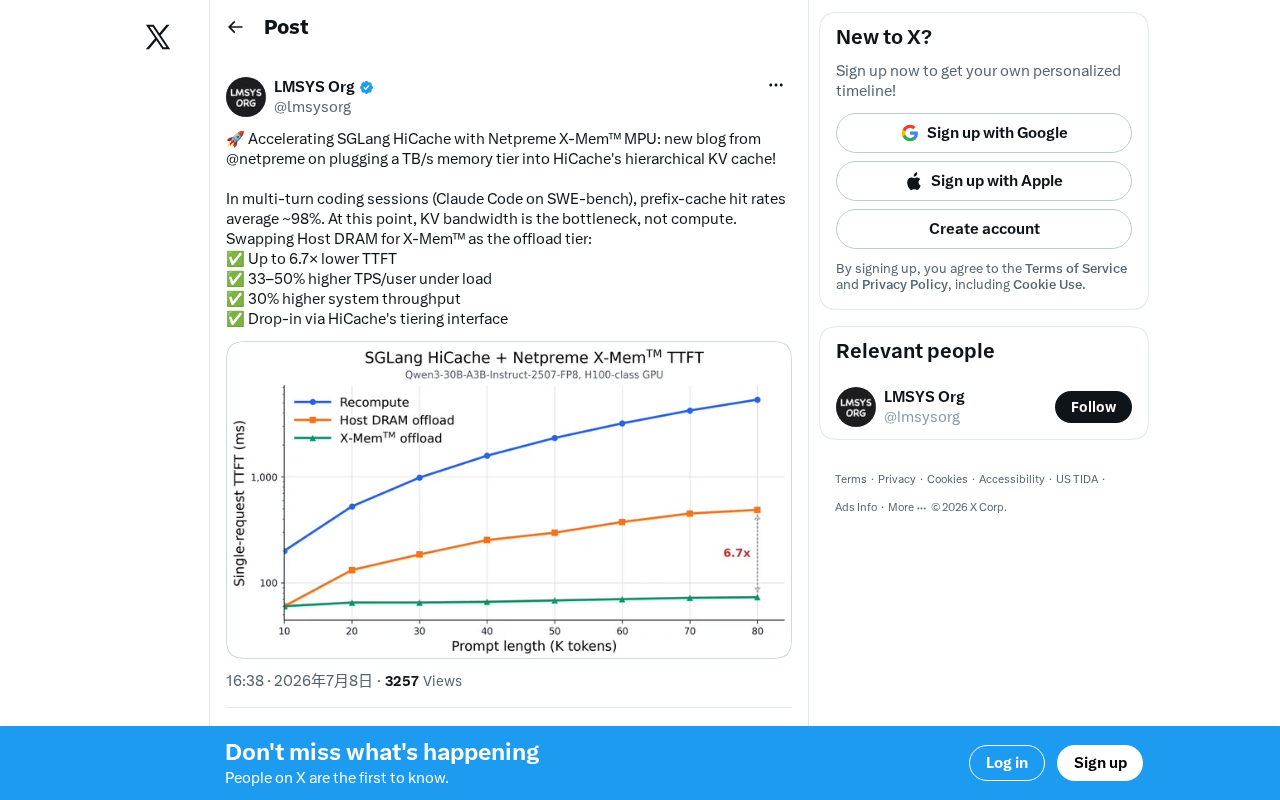The image size is (1280, 800).
Task: Open the post's three-dot more menu
Action: click(x=776, y=85)
